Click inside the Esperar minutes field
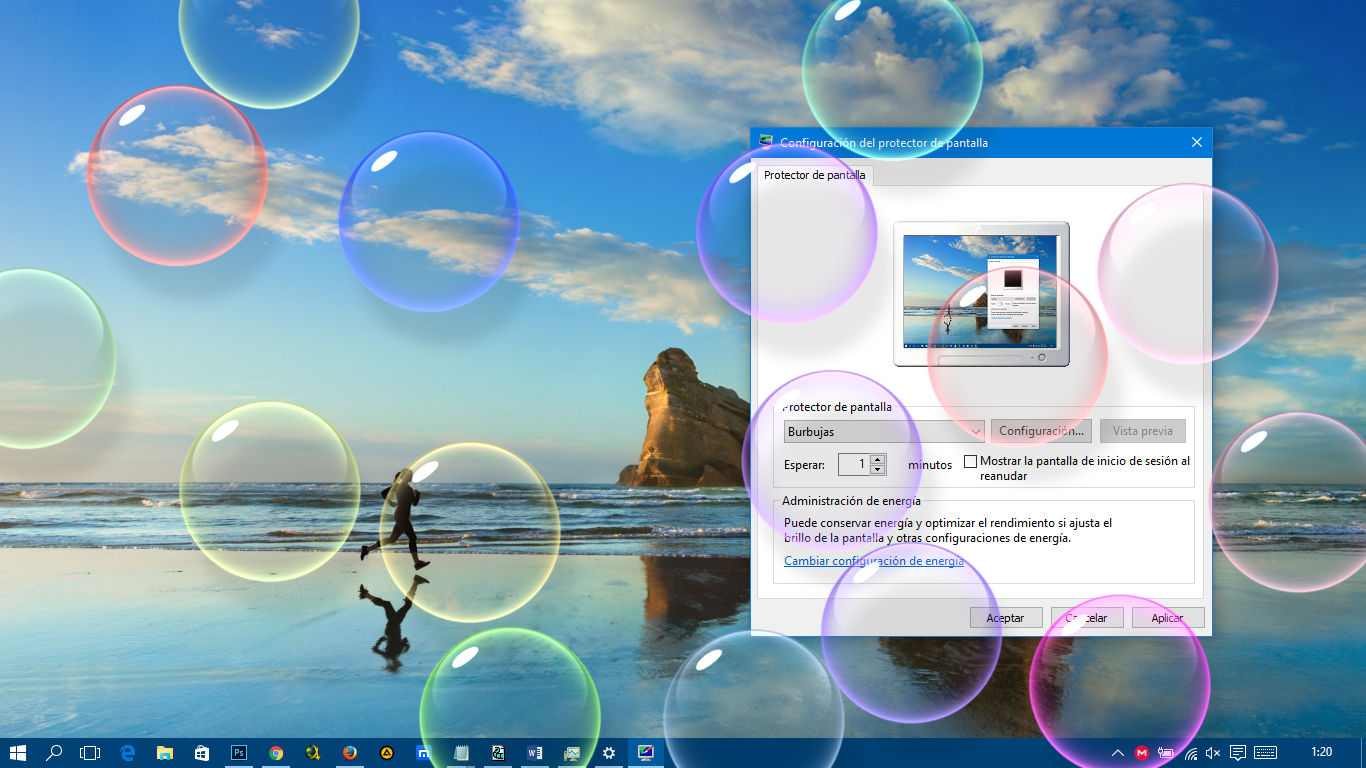Screen dimensions: 1366x768 pyautogui.click(x=857, y=464)
